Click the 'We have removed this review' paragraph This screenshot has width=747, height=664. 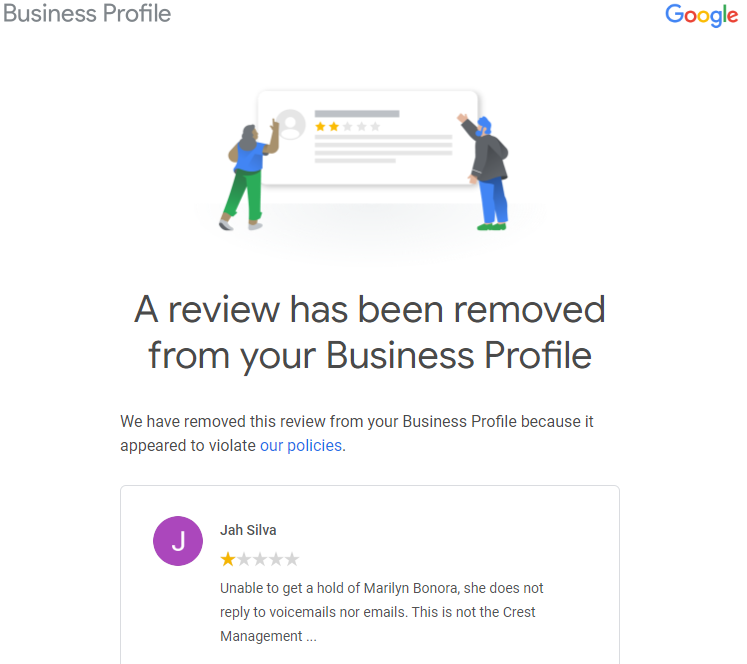coord(357,433)
